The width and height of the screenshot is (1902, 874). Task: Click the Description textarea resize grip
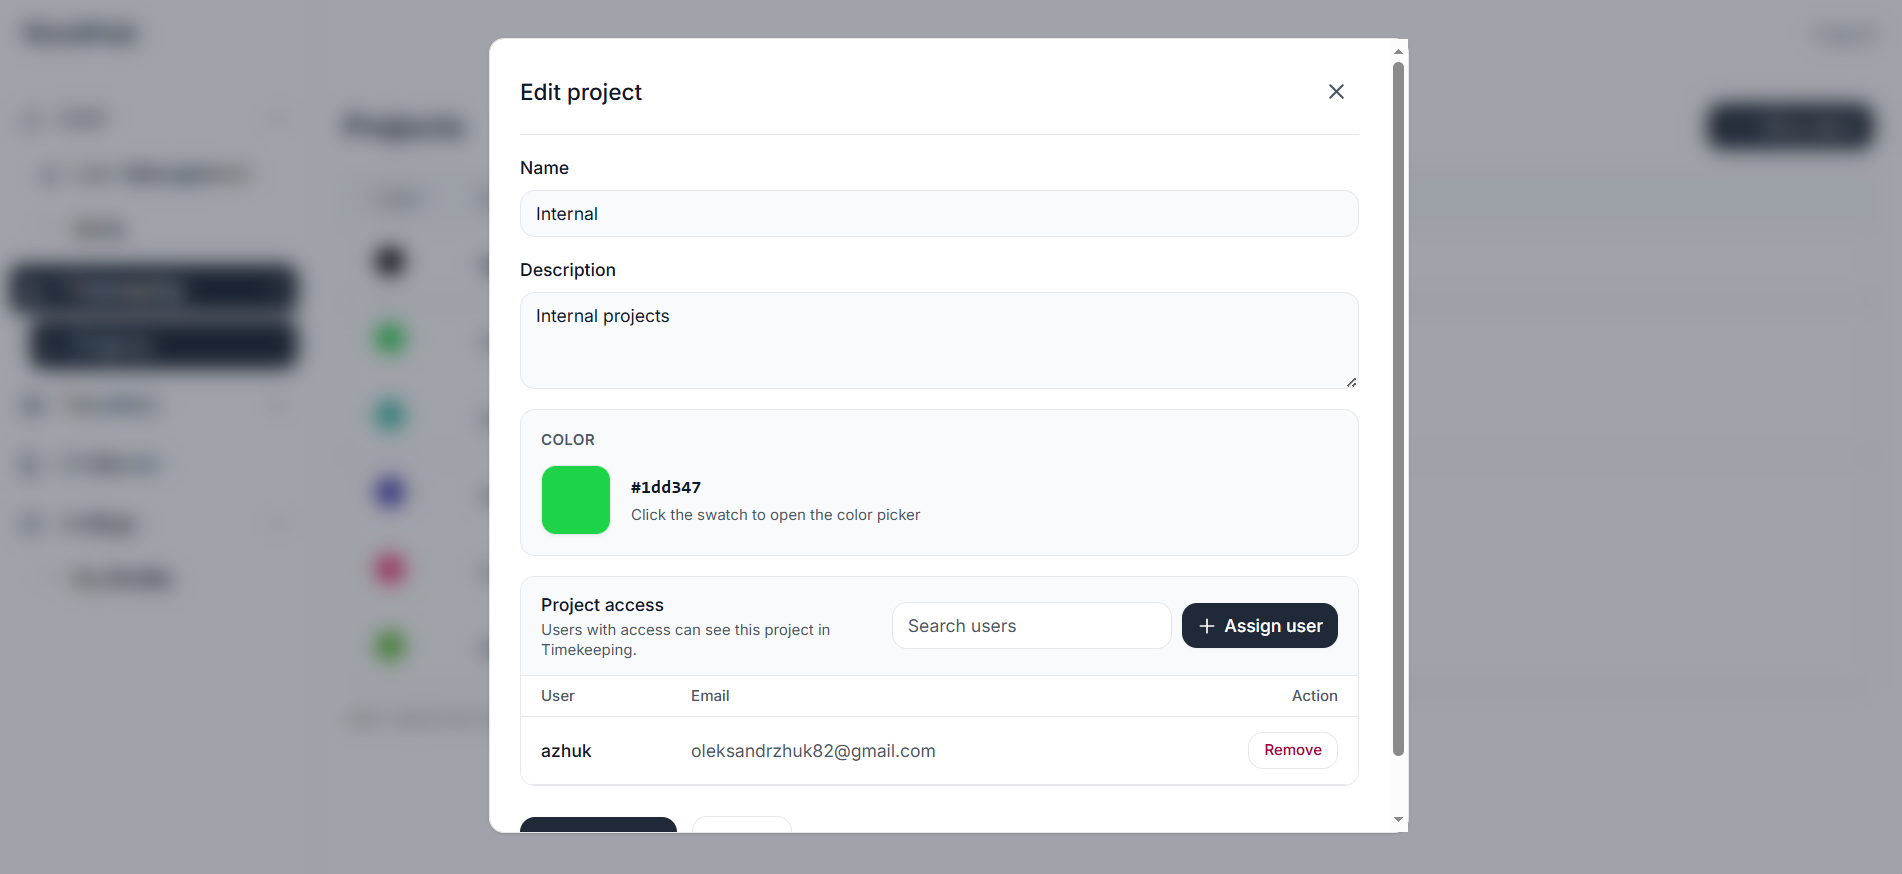1351,382
